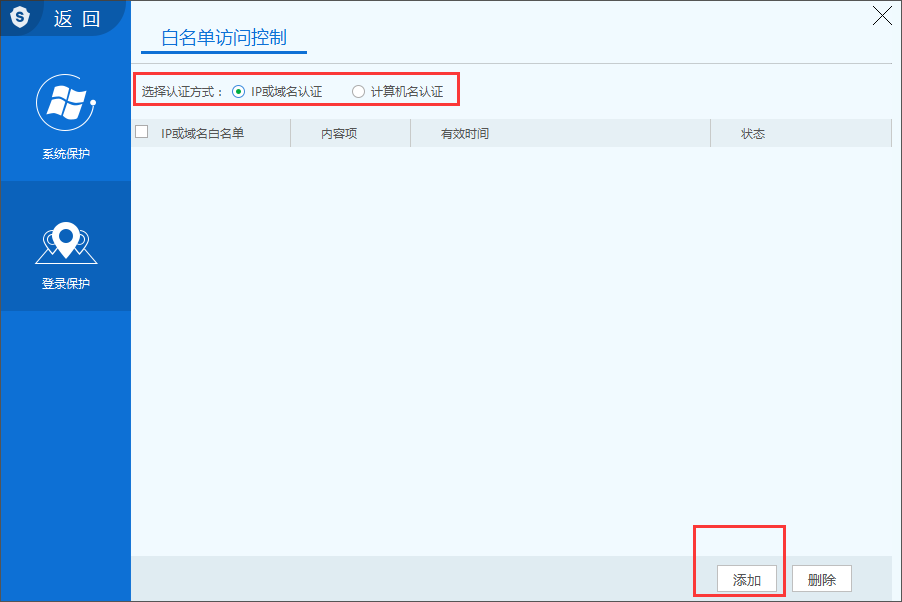902x602 pixels.
Task: Choose the 计算机名认证 radio option
Action: coord(358,92)
